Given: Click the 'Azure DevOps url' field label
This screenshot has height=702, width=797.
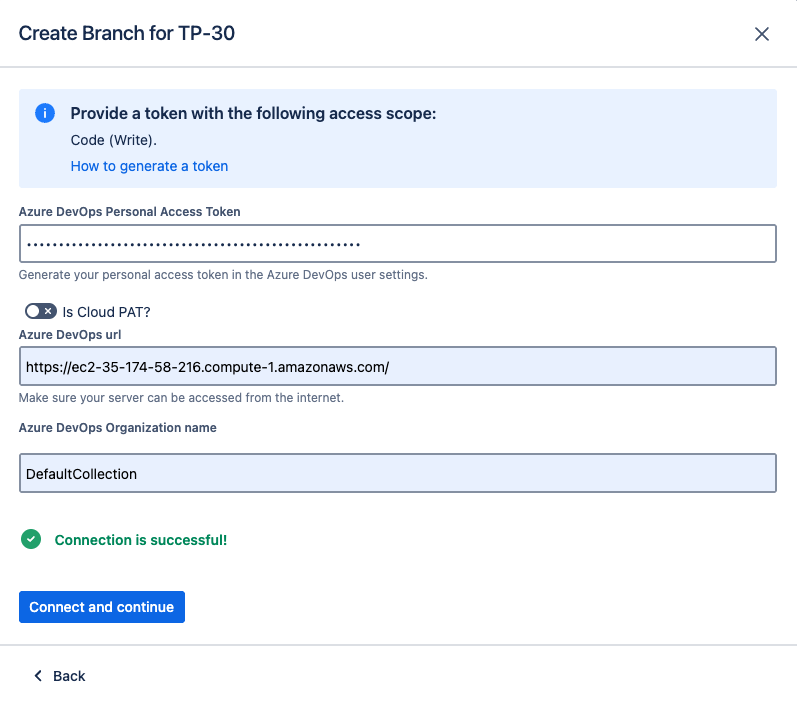Looking at the screenshot, I should pos(70,333).
